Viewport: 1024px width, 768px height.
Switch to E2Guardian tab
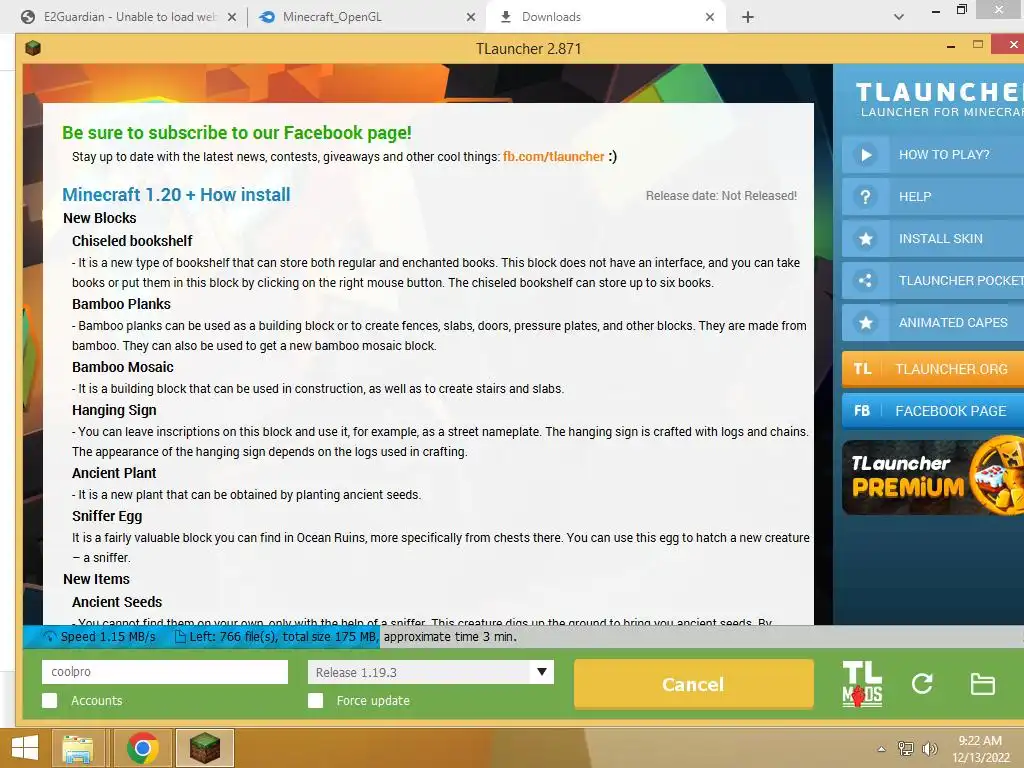[129, 17]
